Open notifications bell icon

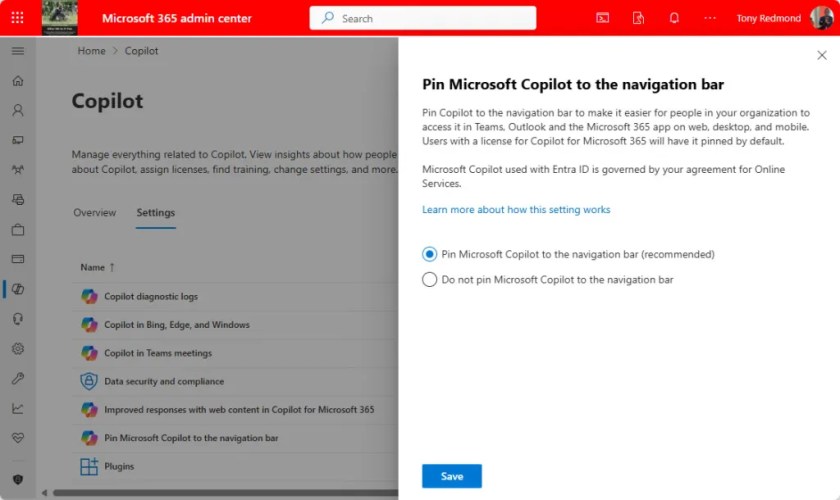point(674,18)
